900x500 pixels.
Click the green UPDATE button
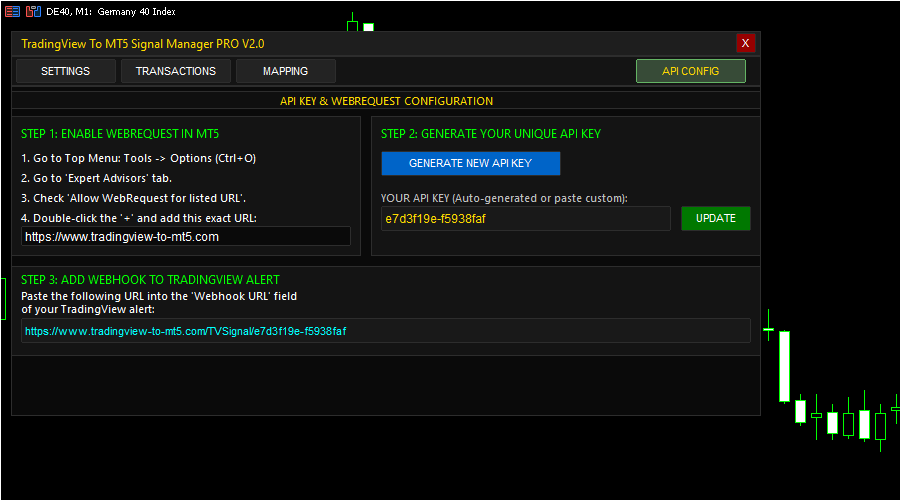tap(716, 218)
